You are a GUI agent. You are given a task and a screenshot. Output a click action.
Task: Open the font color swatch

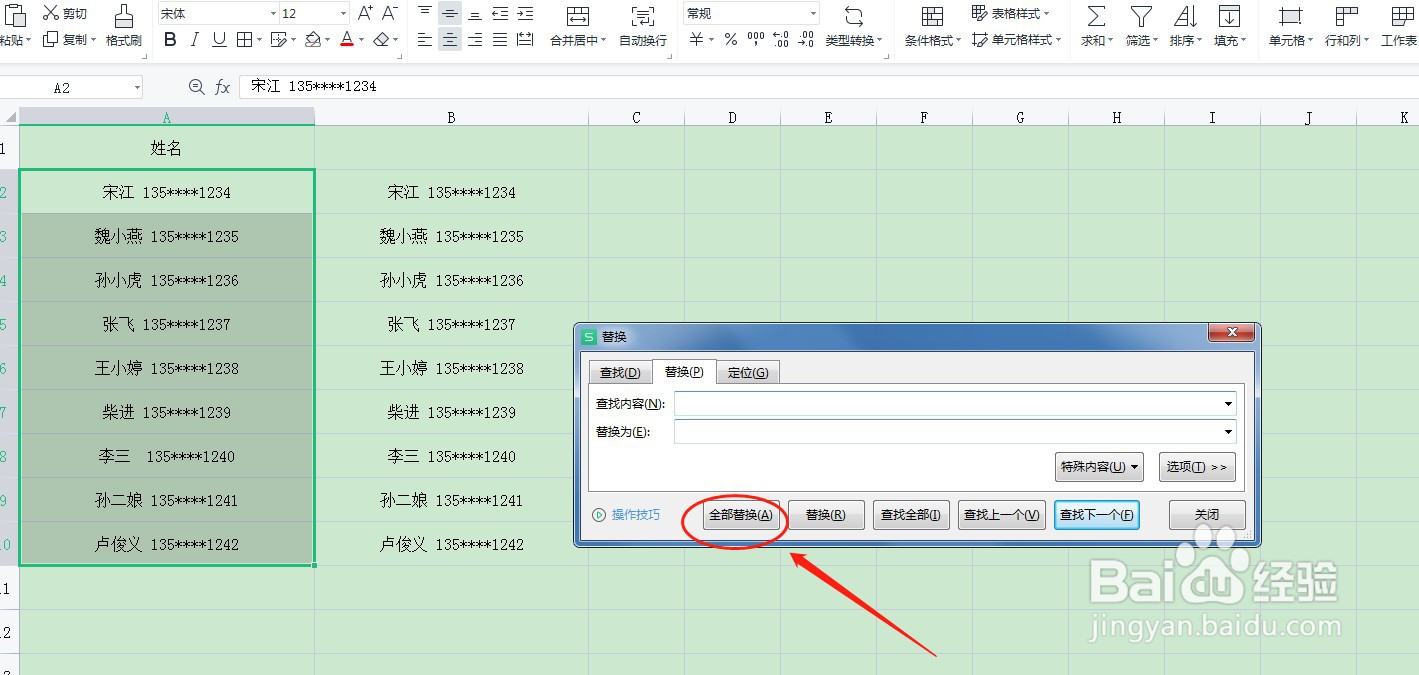tap(346, 39)
